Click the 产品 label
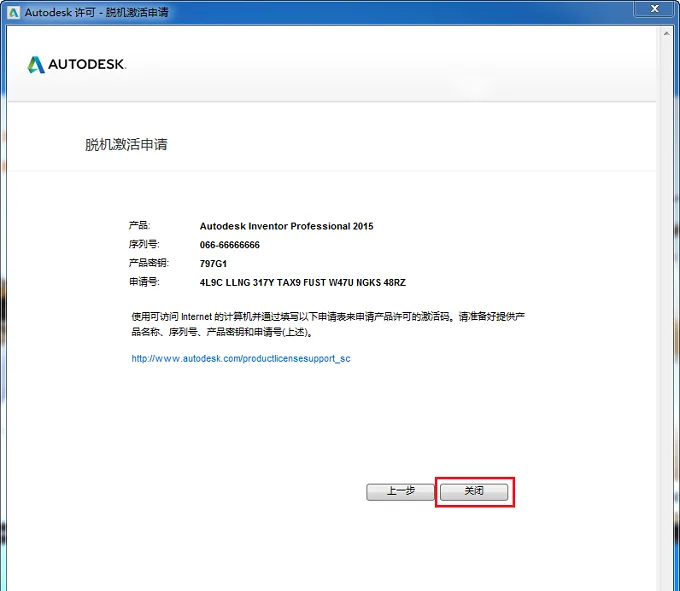Image resolution: width=680 pixels, height=591 pixels. pos(139,225)
